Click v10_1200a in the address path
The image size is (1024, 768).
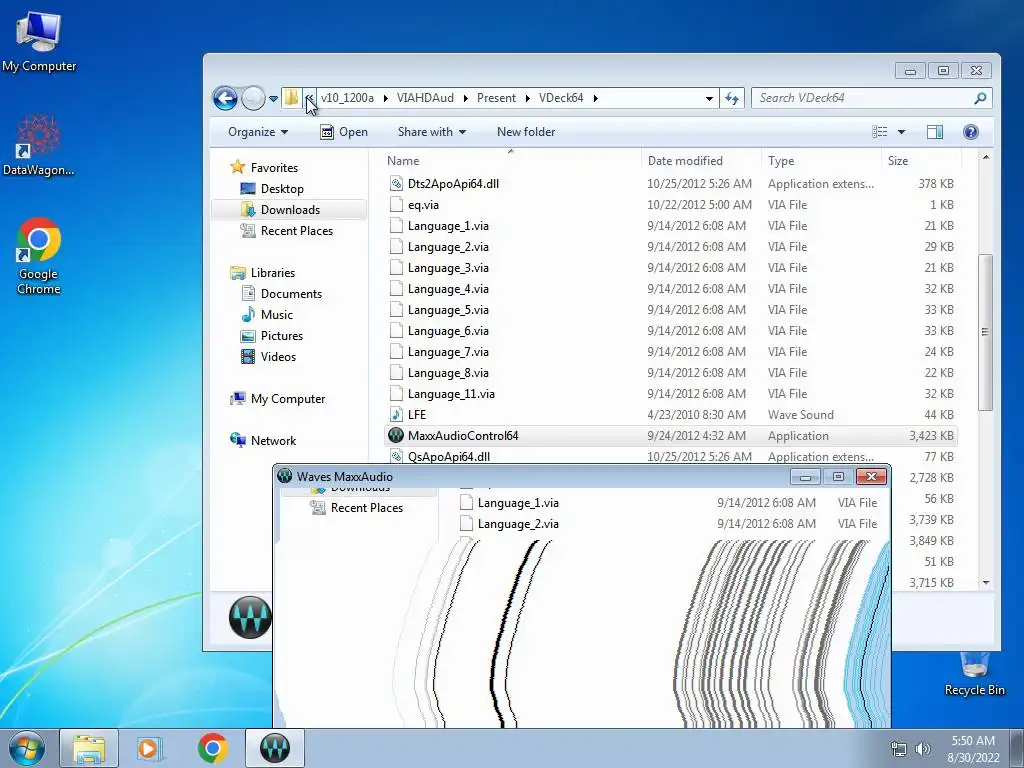[x=347, y=98]
